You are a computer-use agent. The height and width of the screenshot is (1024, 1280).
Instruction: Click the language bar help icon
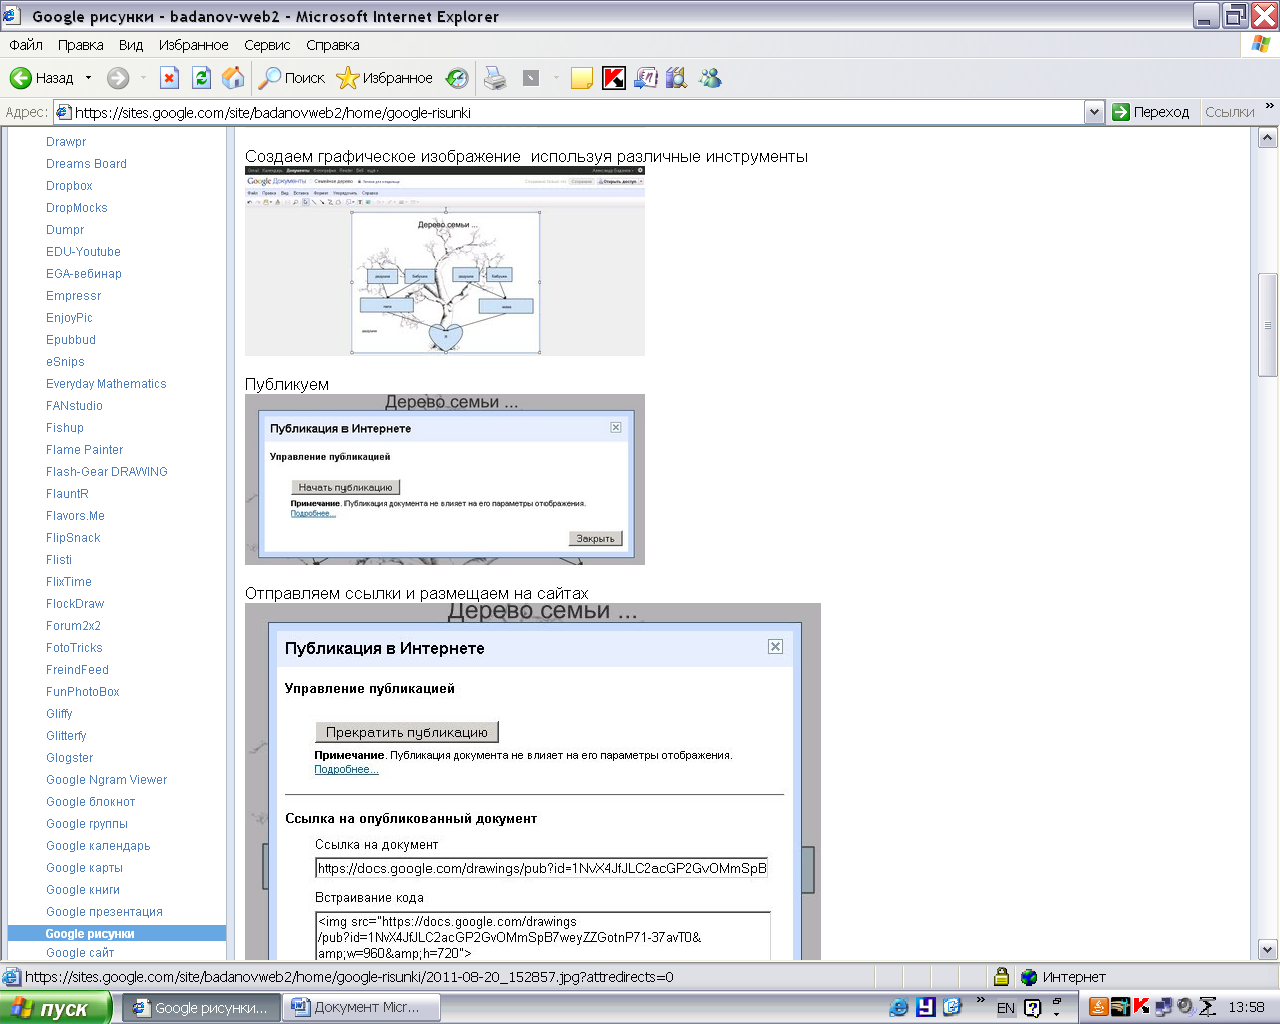coord(1033,1008)
